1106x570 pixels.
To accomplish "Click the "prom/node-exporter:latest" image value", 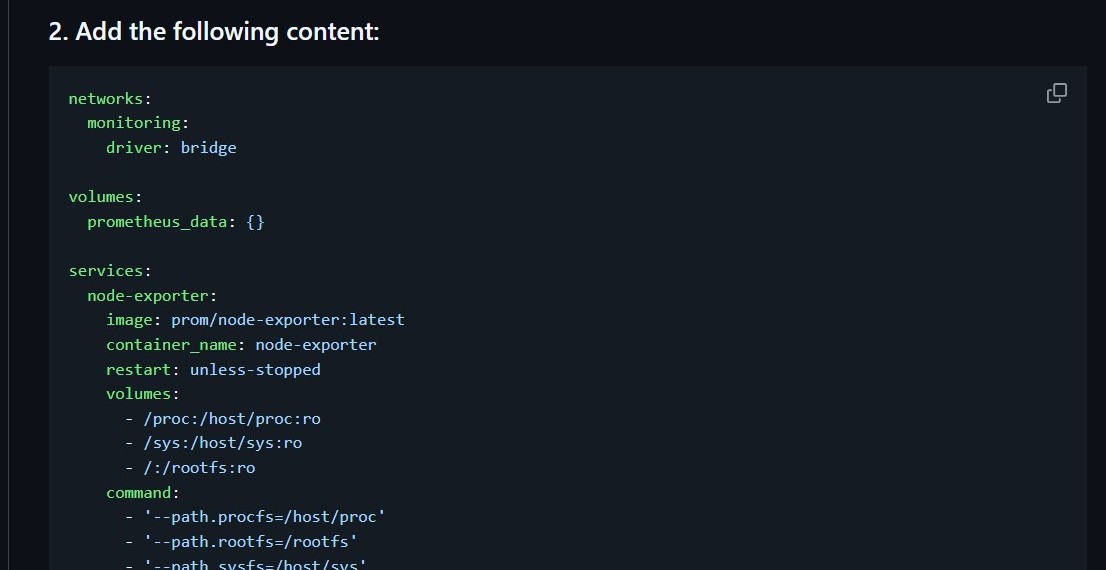I will click(x=288, y=320).
